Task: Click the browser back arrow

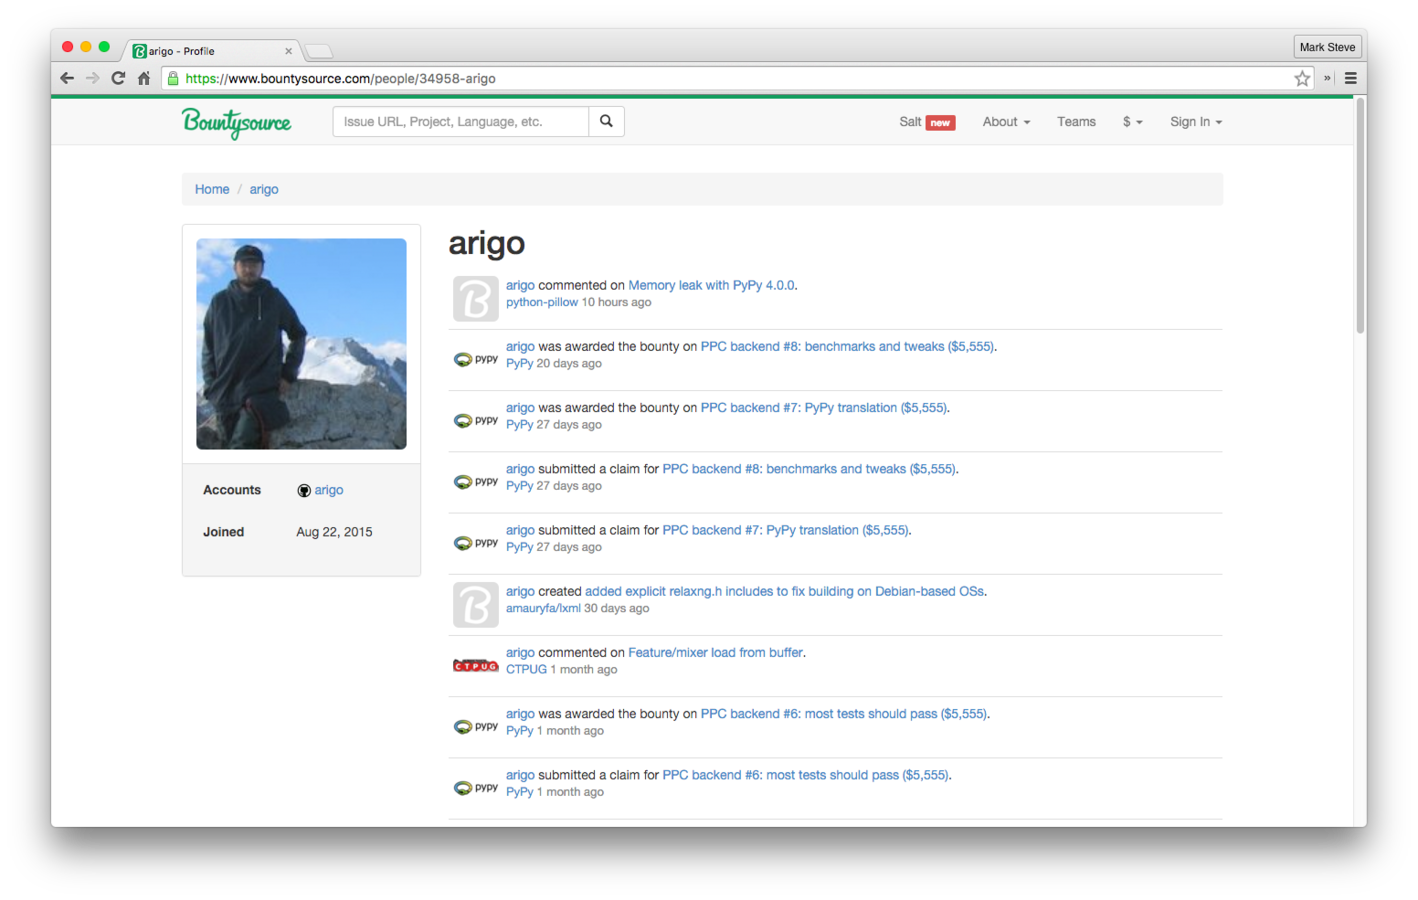Action: 67,78
